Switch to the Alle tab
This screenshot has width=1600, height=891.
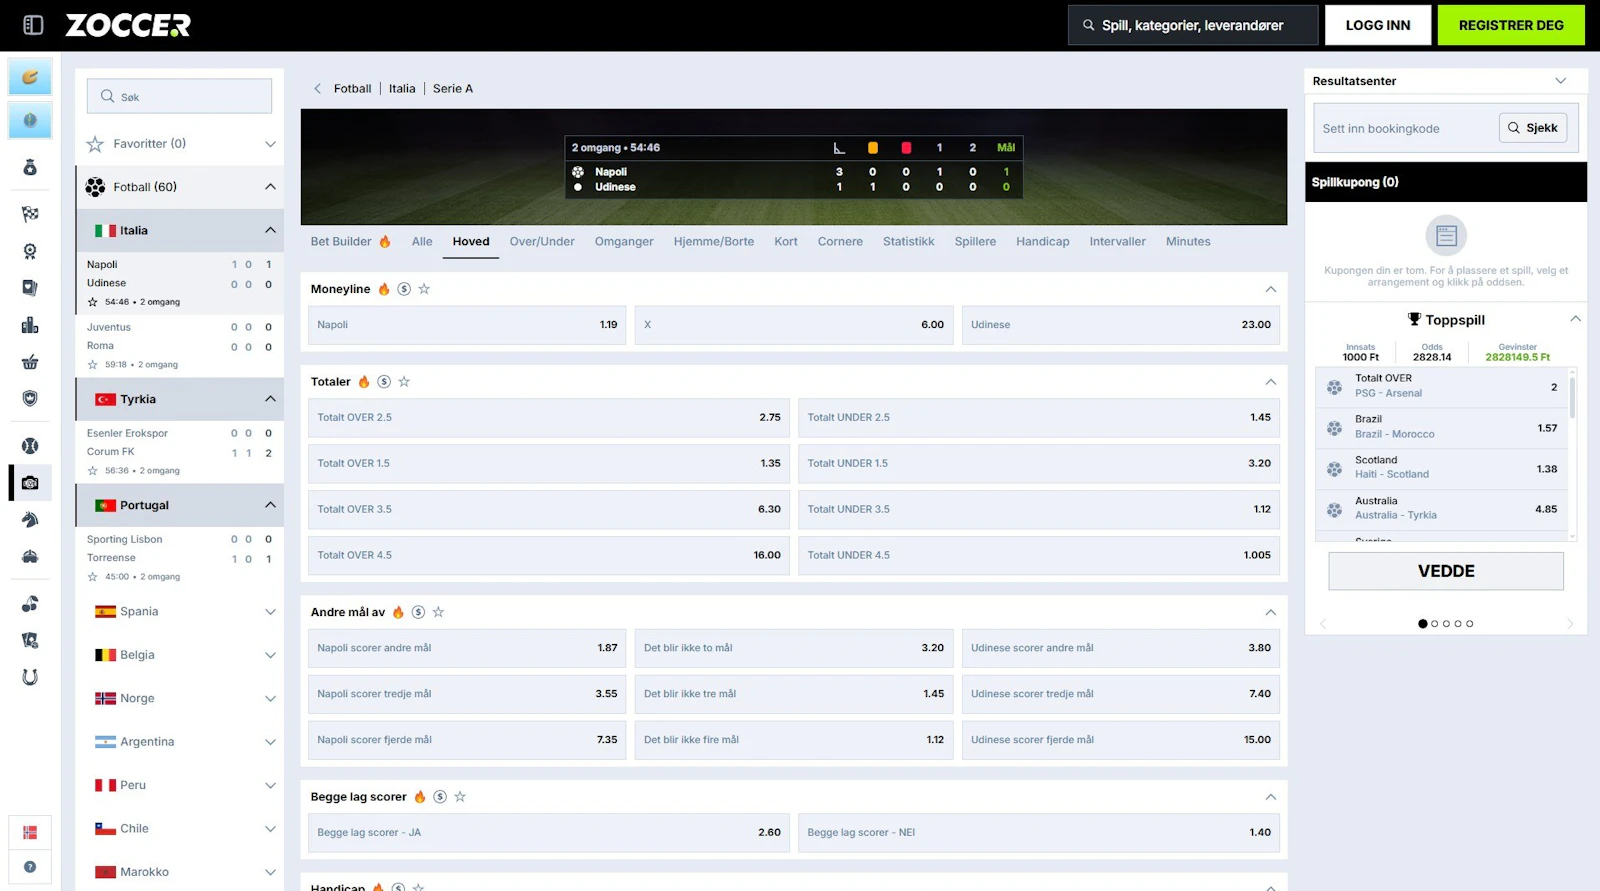422,242
